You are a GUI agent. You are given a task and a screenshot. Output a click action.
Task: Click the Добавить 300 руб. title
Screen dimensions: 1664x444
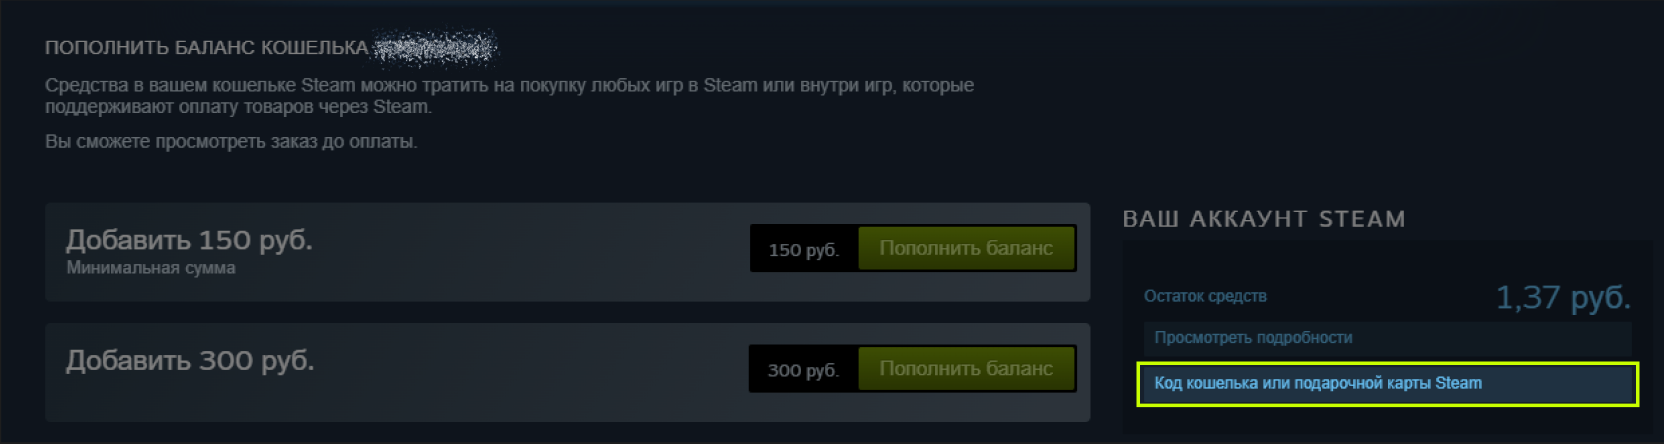190,360
